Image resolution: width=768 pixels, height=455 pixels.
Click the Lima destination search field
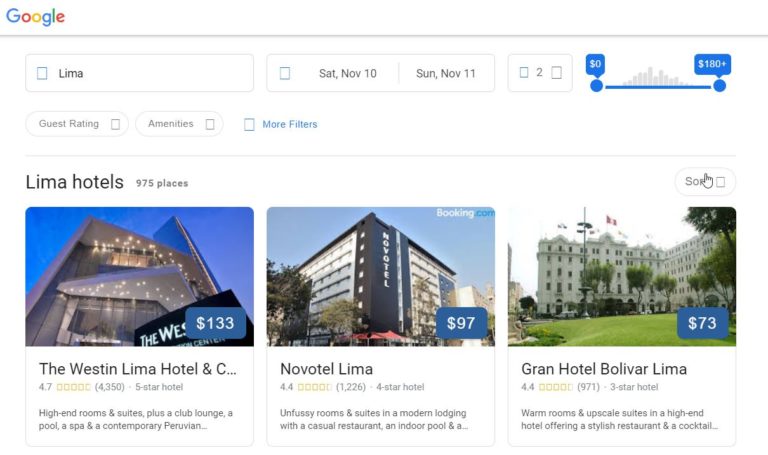click(150, 73)
